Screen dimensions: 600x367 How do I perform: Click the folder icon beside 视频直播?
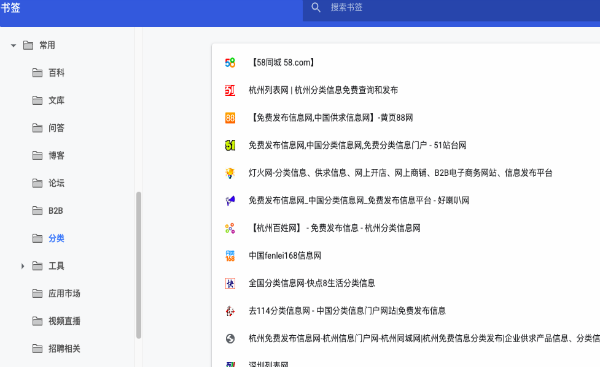tap(37, 321)
